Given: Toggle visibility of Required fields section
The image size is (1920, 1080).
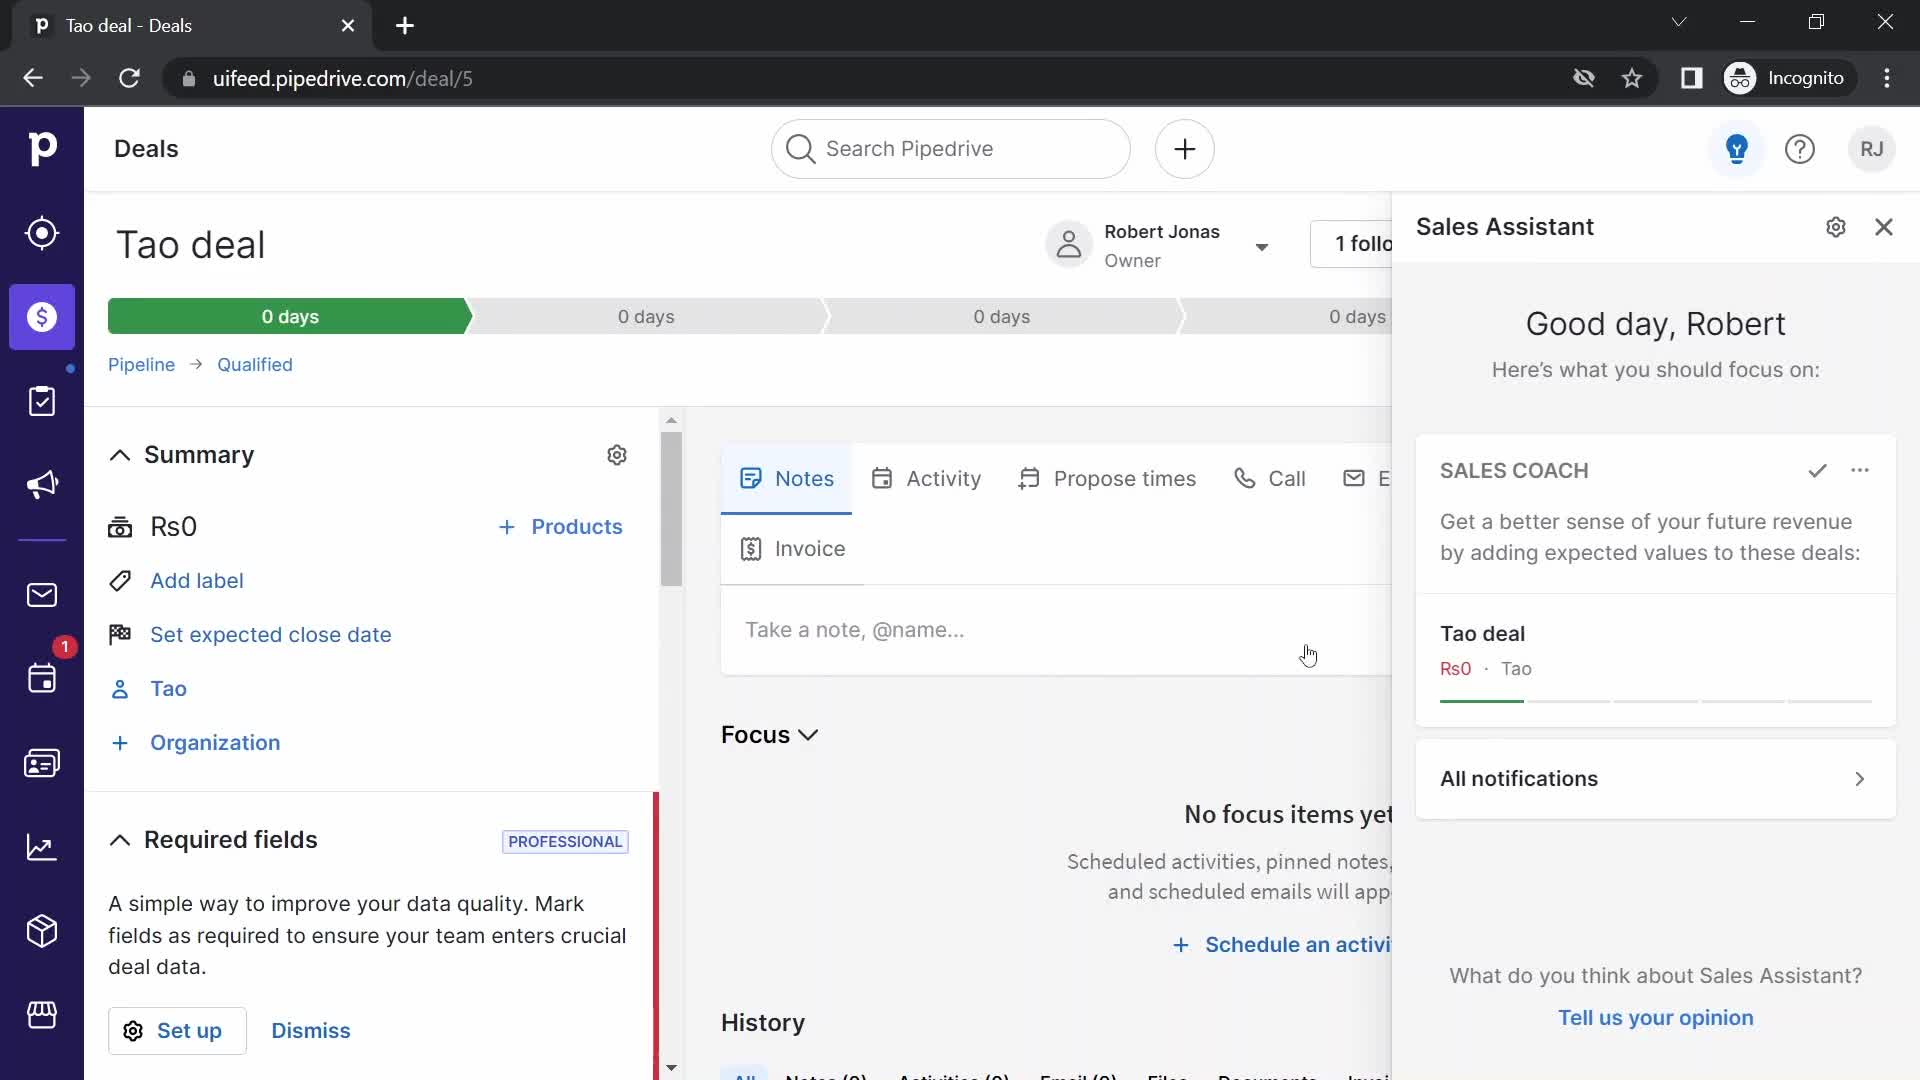Looking at the screenshot, I should 117,840.
